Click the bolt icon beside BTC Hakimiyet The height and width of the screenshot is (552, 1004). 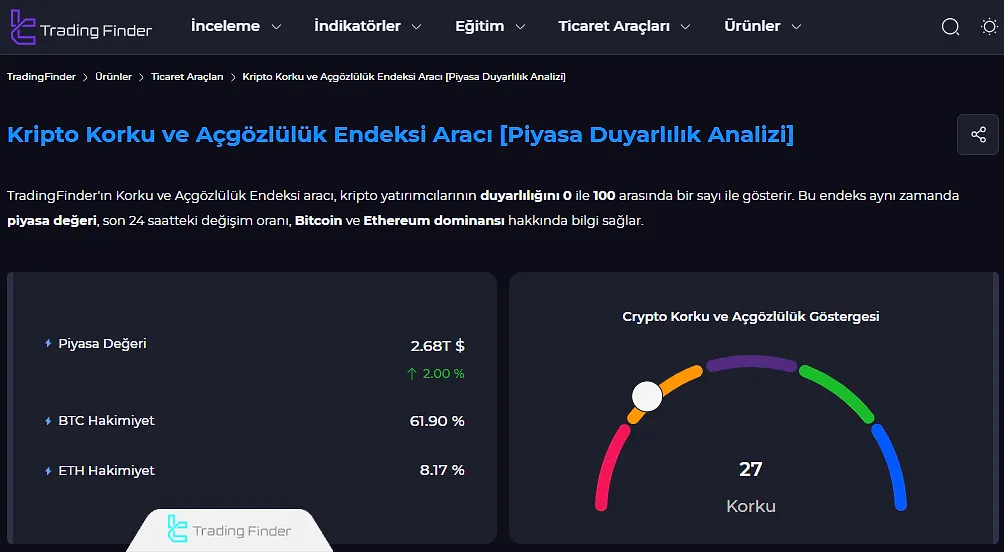click(x=48, y=421)
